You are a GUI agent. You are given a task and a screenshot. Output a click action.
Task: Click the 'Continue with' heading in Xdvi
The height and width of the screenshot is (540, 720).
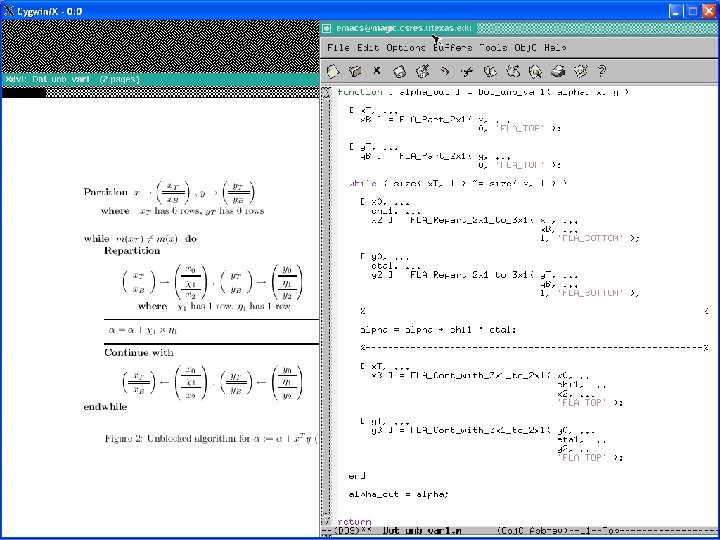pyautogui.click(x=139, y=353)
